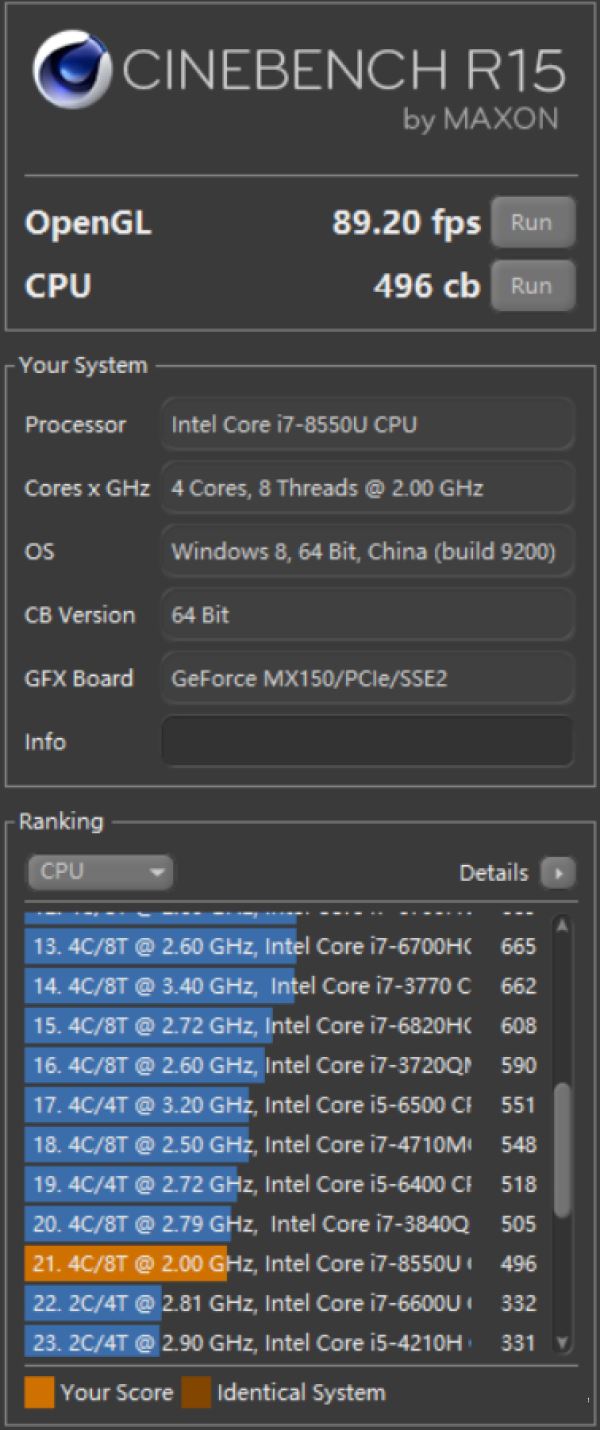Run the CPU benchmark
Viewport: 600px width, 1430px height.
[x=532, y=285]
